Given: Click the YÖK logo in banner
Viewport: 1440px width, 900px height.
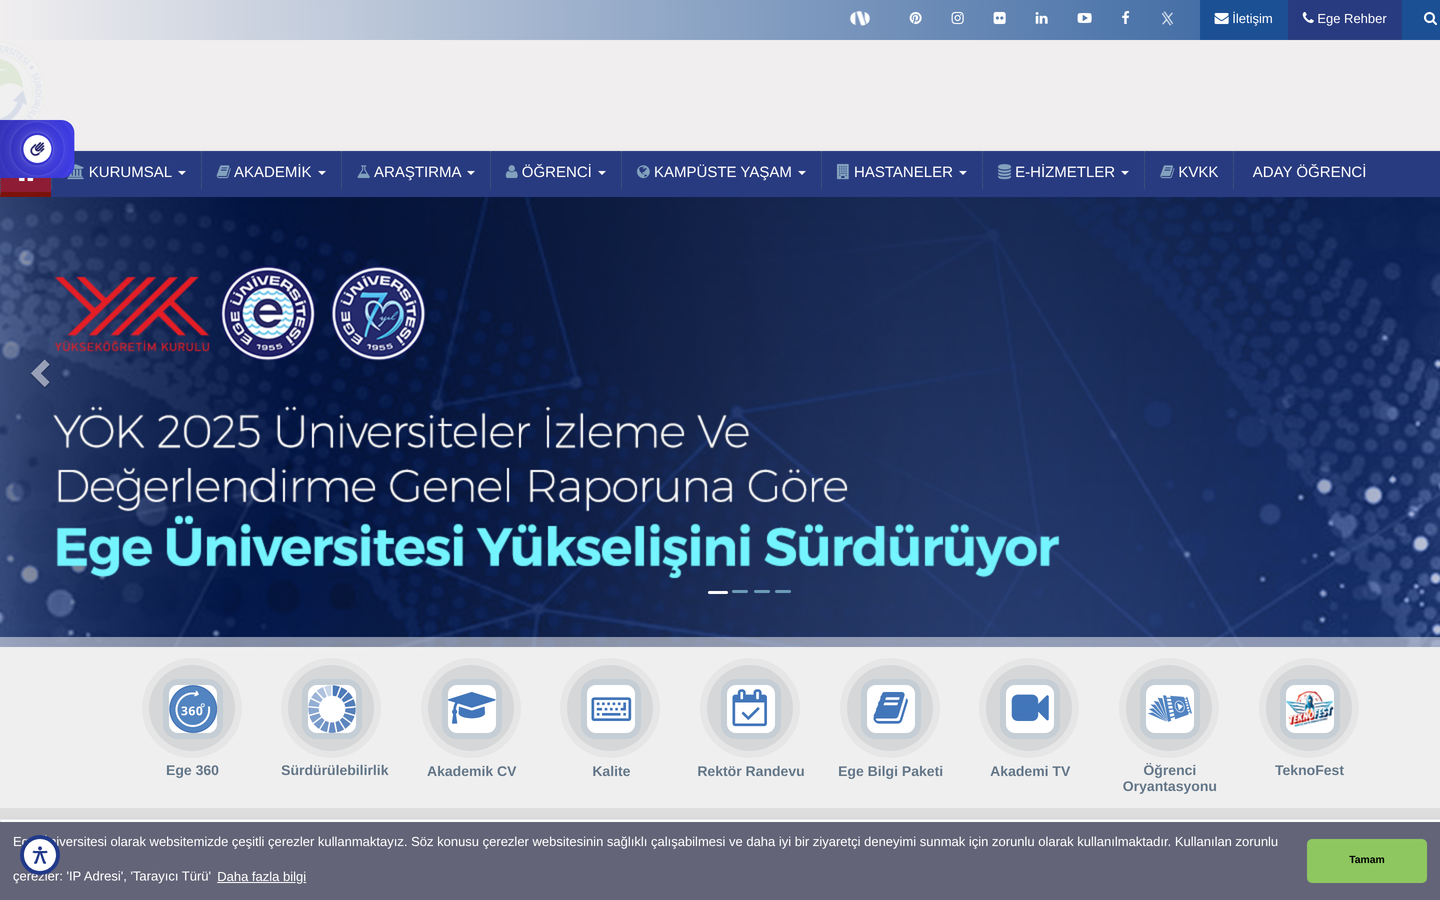Looking at the screenshot, I should [132, 314].
